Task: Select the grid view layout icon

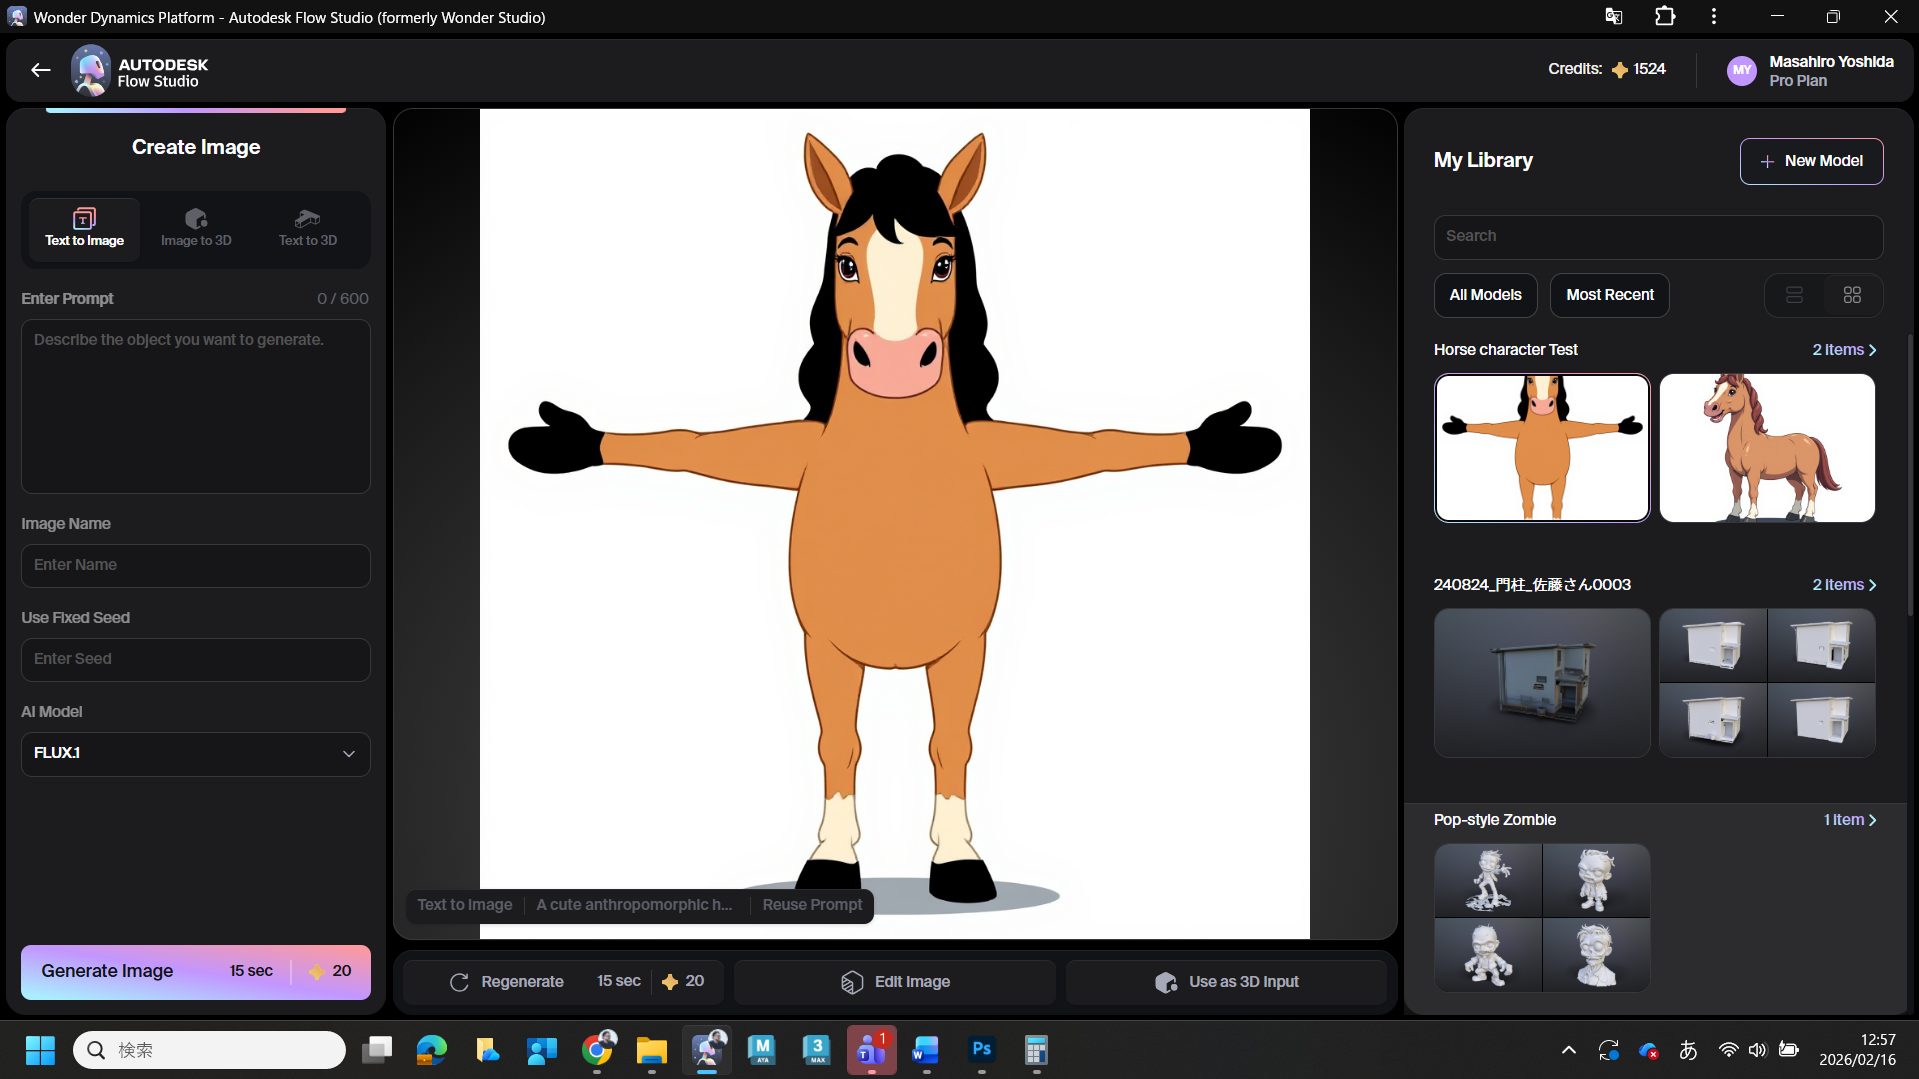Action: 1852,295
